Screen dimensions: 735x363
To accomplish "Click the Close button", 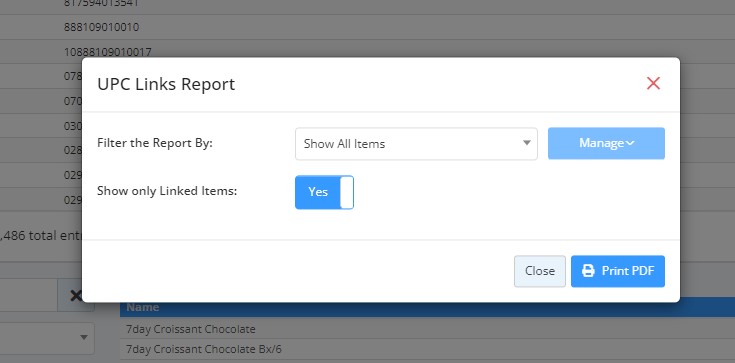I will click(x=540, y=271).
